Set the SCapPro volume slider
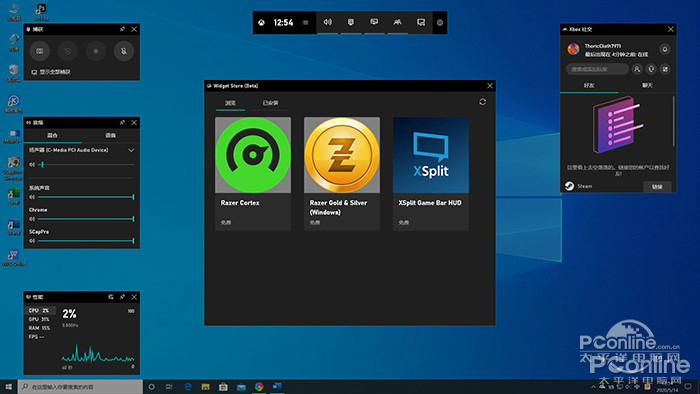Image resolution: width=700 pixels, height=394 pixels. click(87, 241)
